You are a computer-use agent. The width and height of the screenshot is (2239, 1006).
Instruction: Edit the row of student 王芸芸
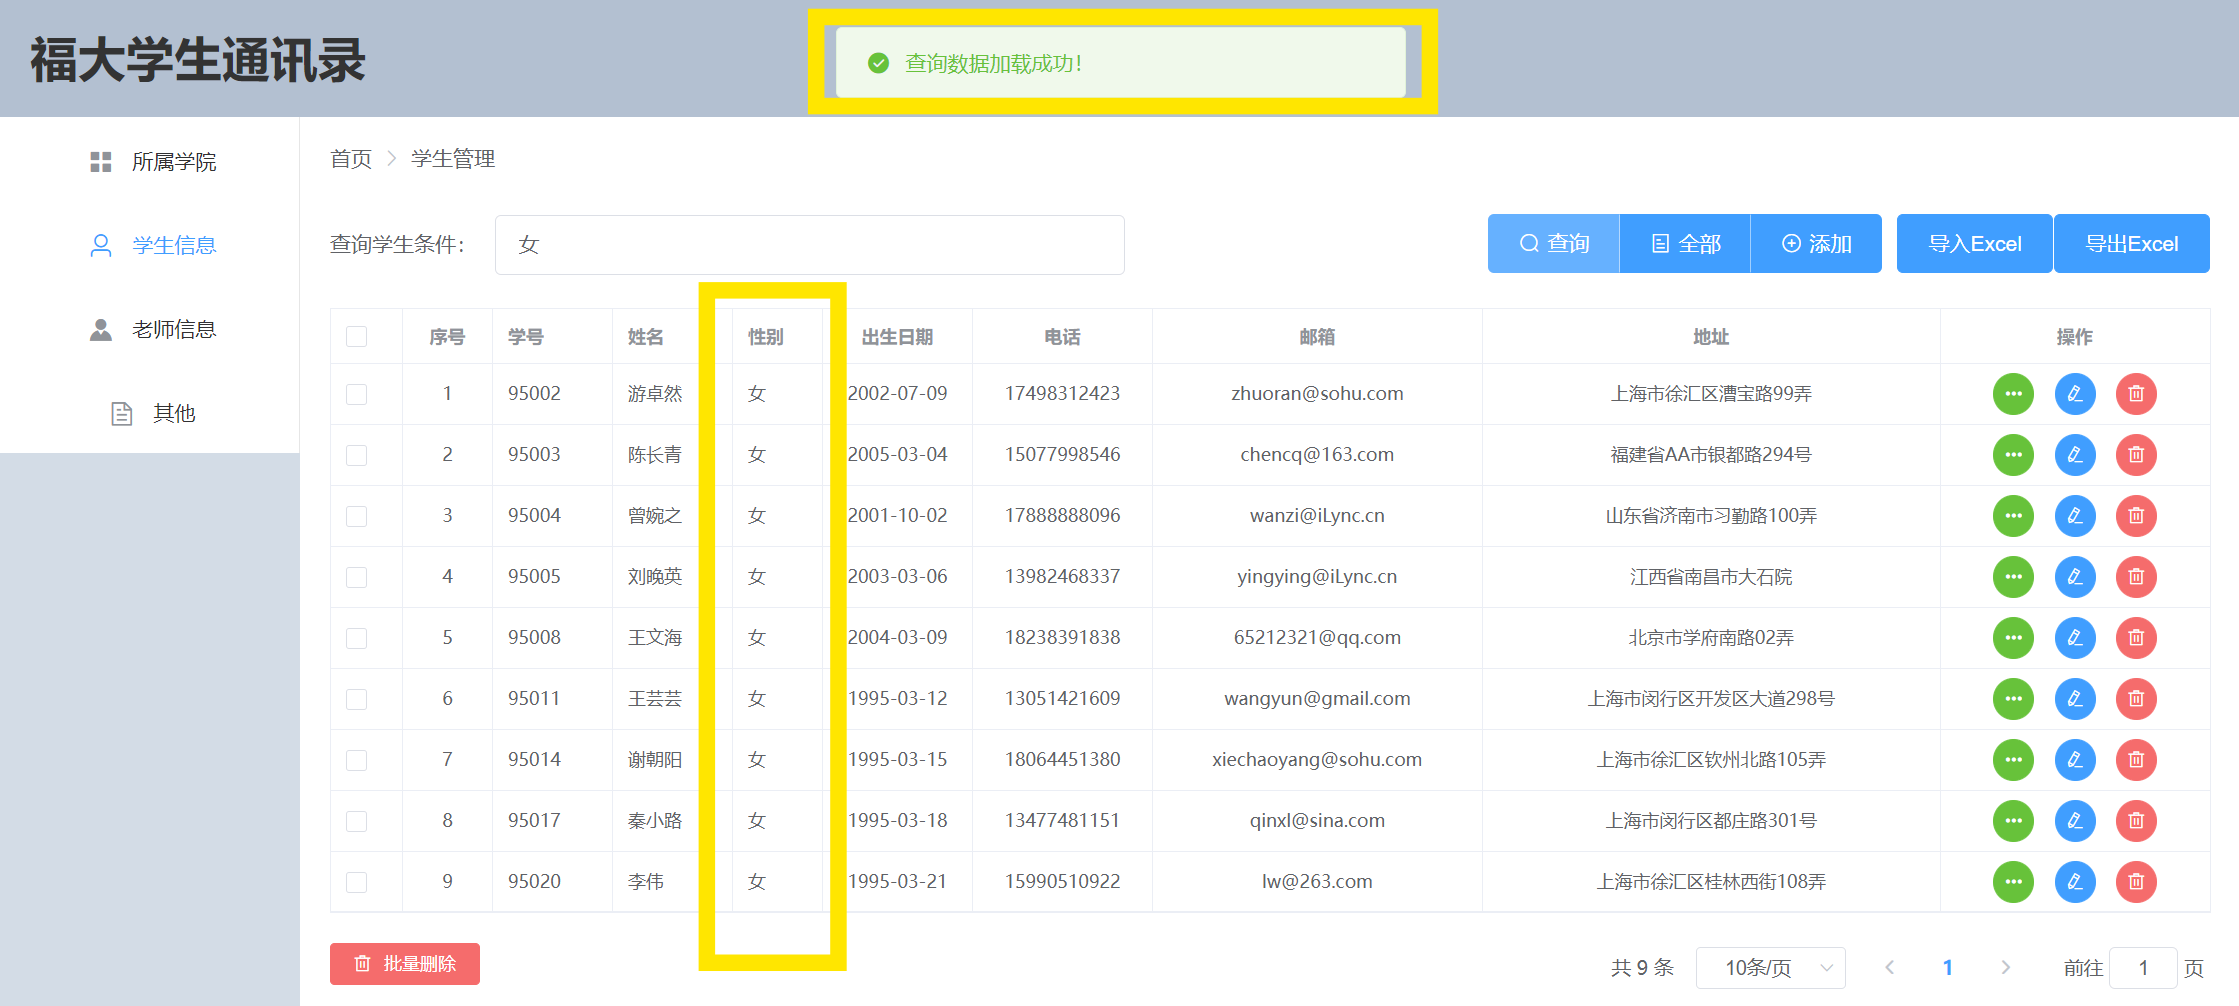pos(2075,699)
